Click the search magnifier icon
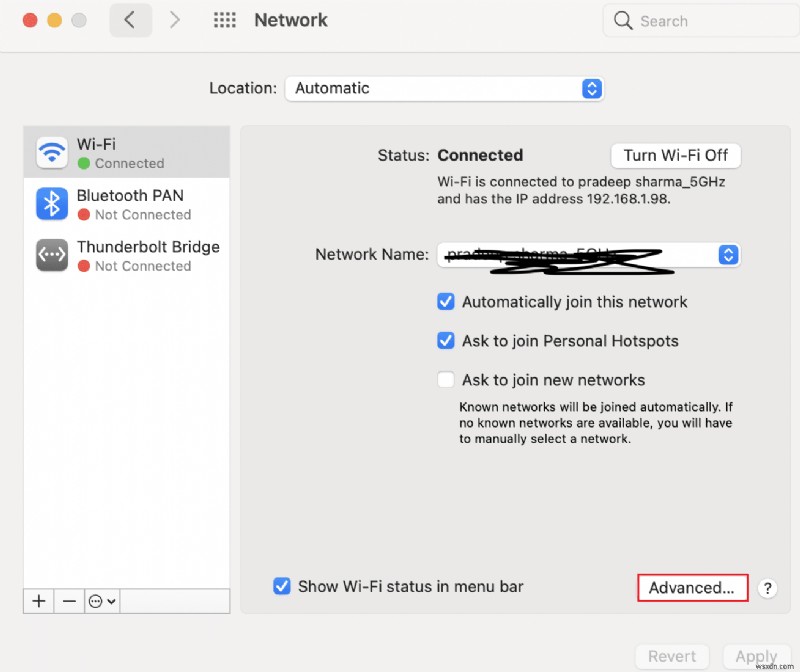The height and width of the screenshot is (672, 800). (x=623, y=20)
